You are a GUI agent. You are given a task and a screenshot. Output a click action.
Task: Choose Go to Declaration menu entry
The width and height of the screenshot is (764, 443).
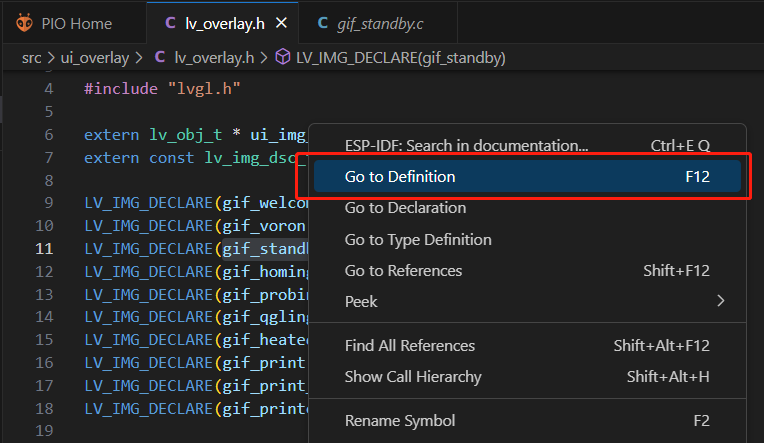click(405, 208)
